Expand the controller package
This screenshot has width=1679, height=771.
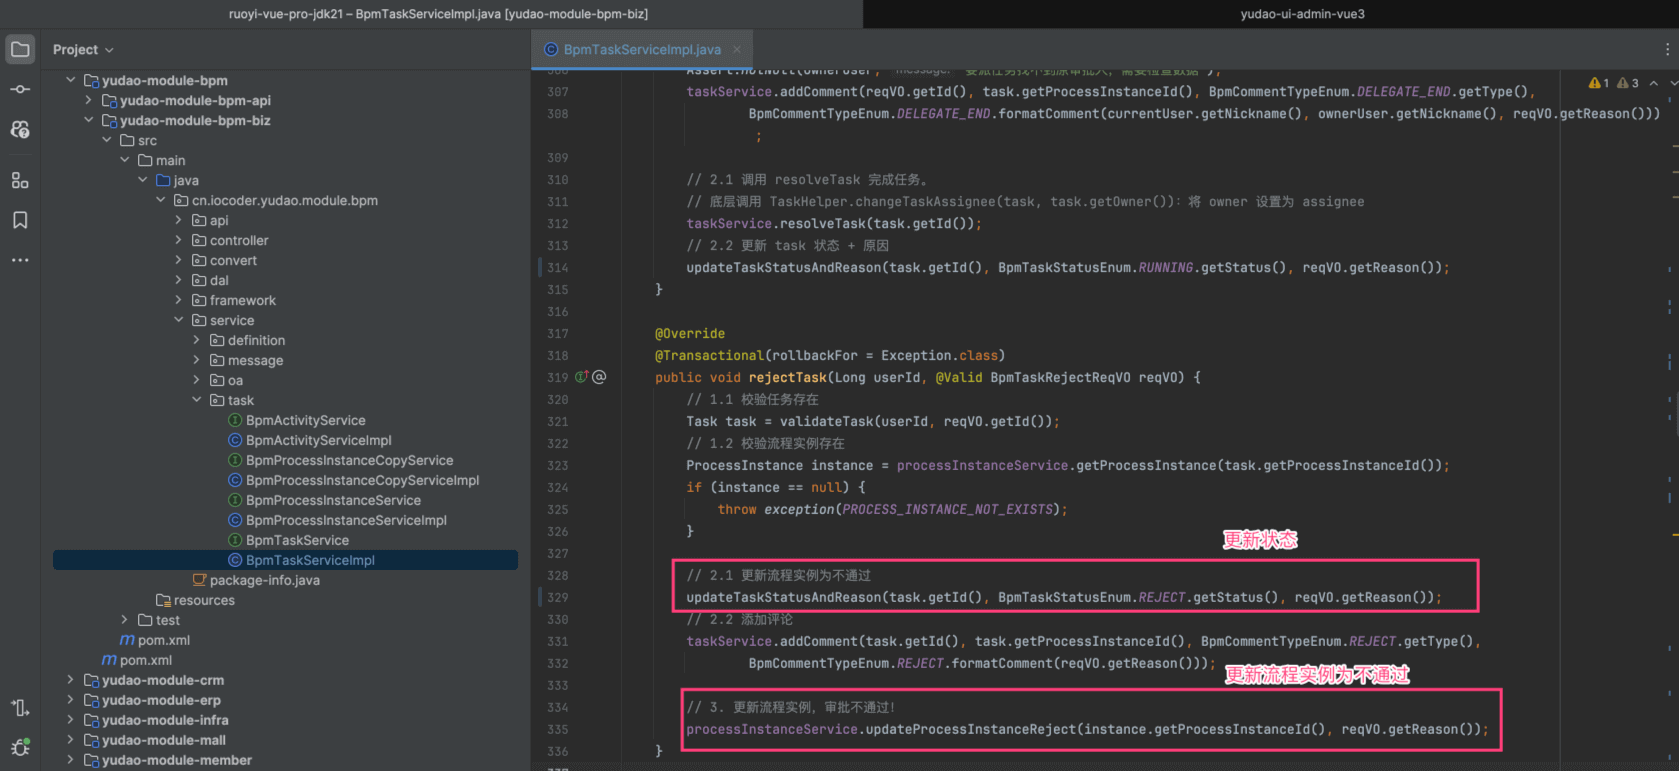coord(179,240)
